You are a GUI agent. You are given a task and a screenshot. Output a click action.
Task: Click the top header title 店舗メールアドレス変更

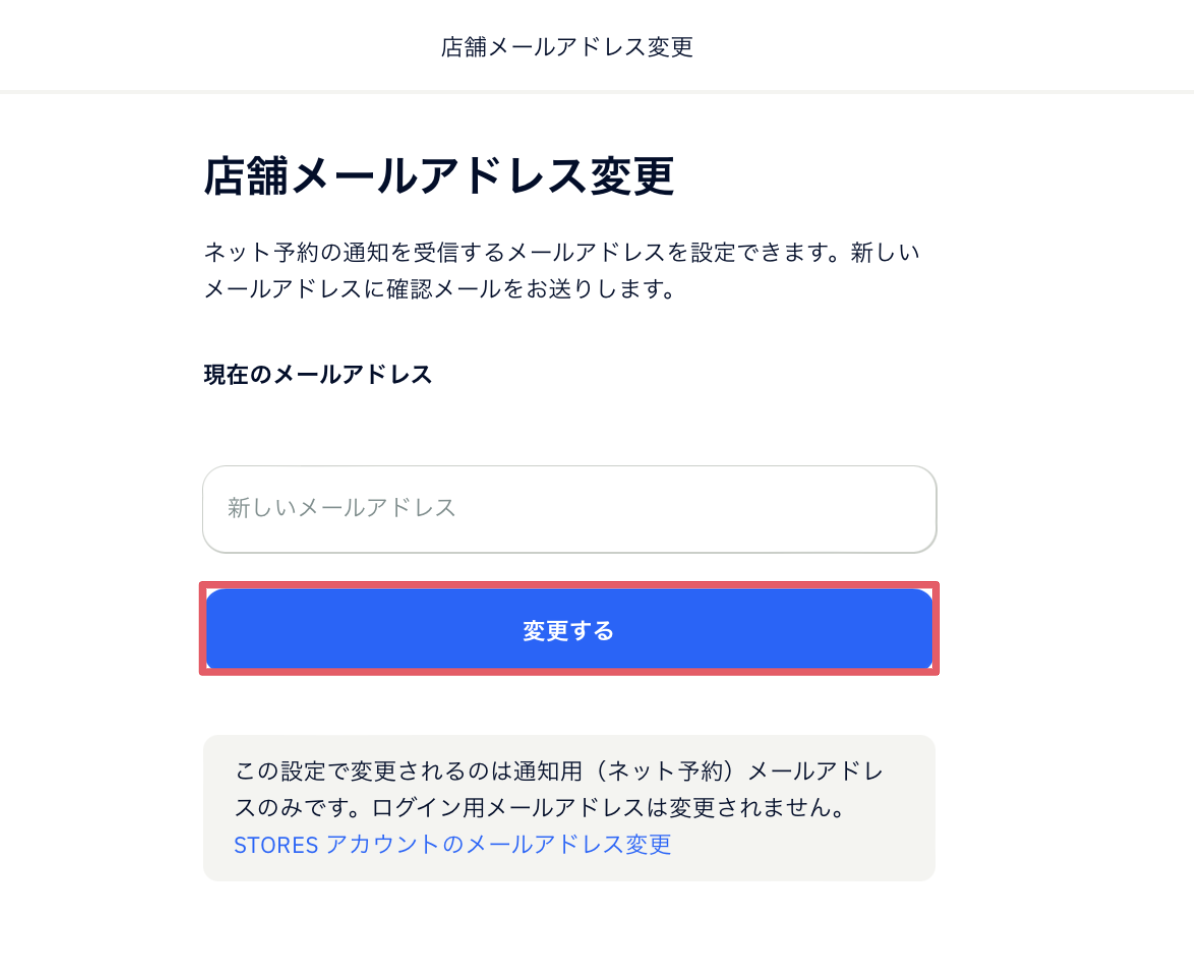click(567, 47)
